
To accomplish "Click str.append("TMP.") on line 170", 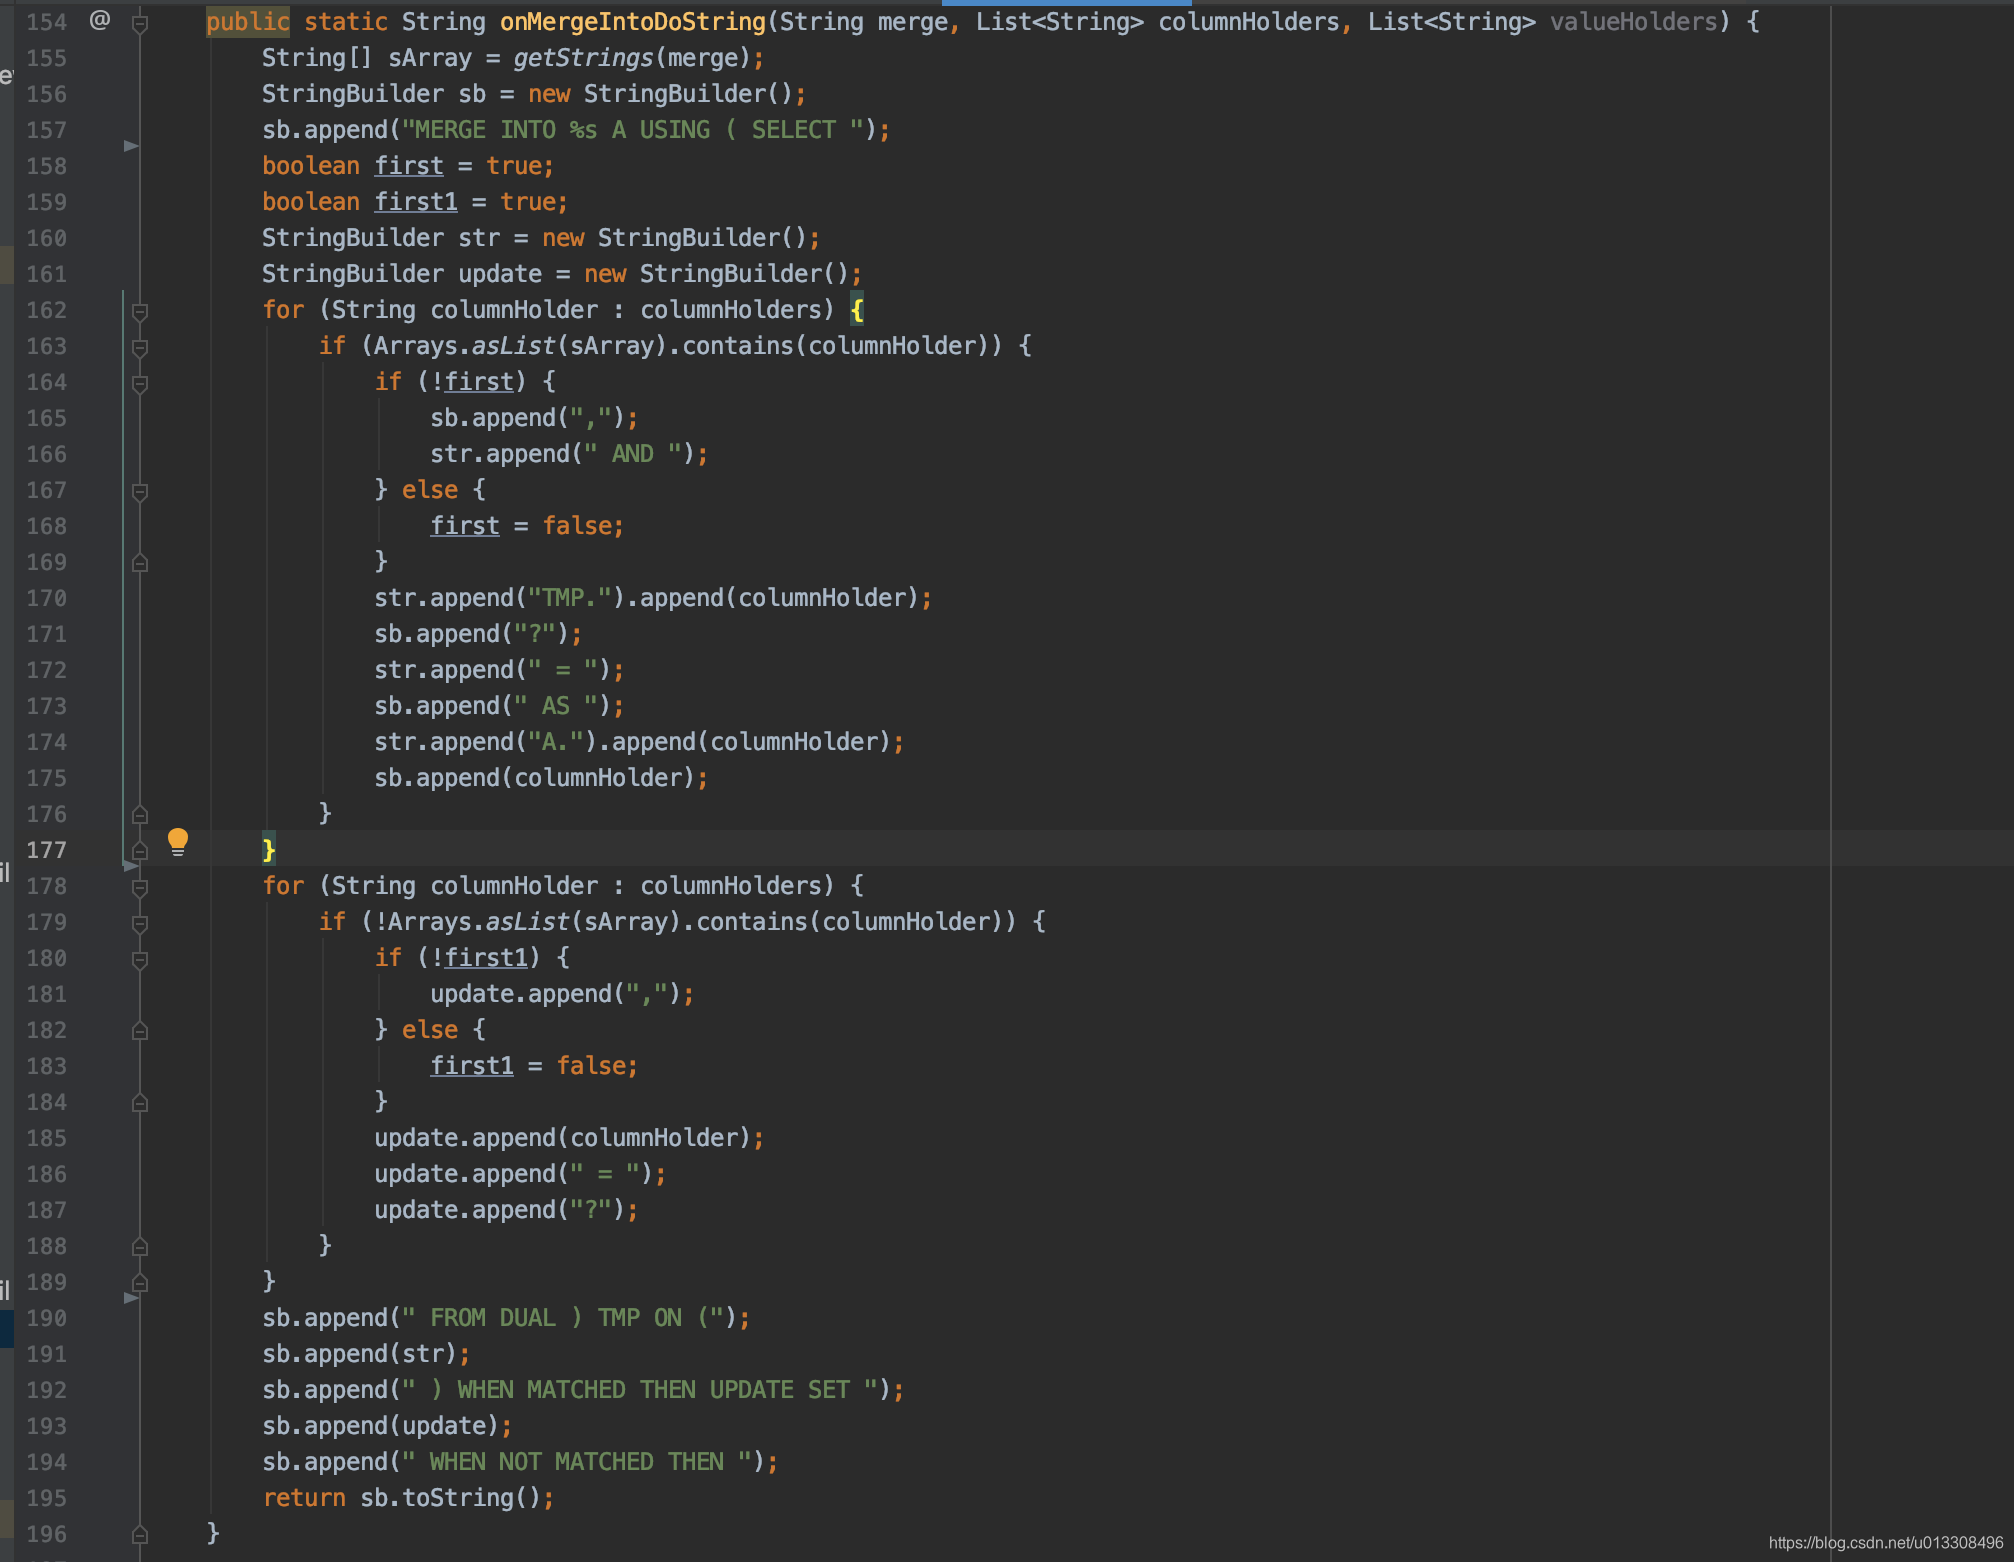I will (x=500, y=598).
